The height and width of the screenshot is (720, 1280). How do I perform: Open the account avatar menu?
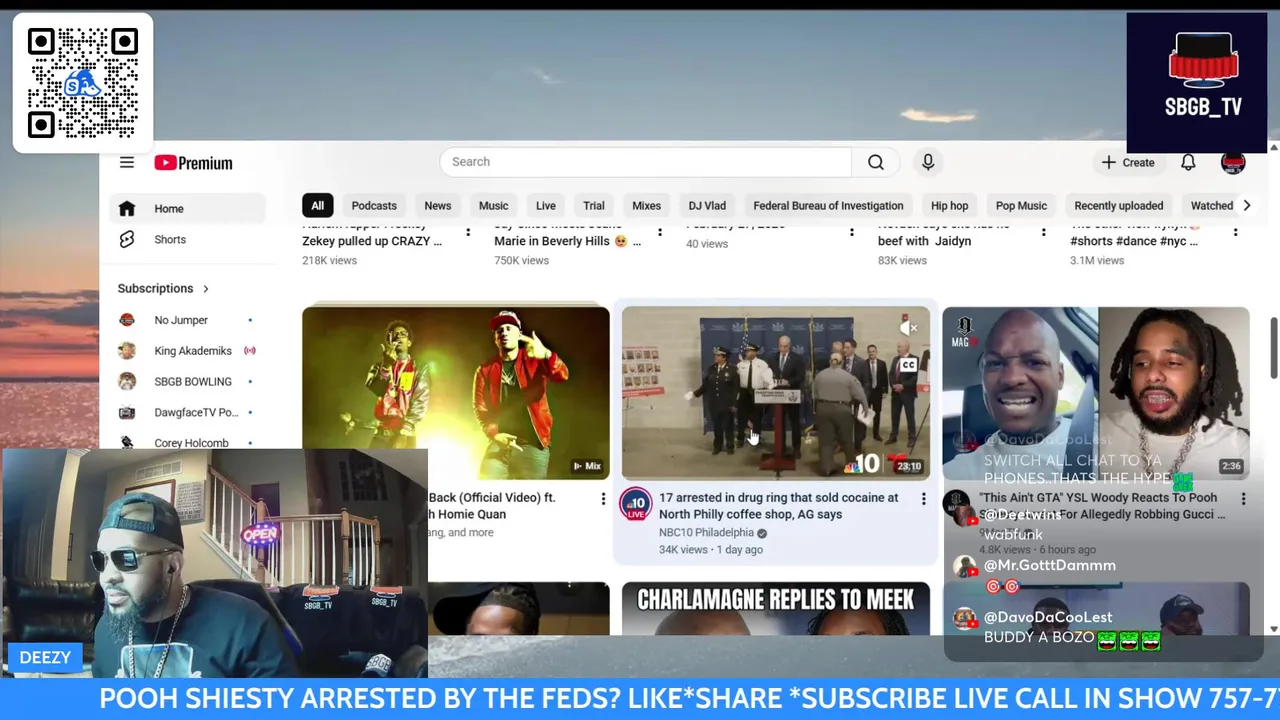pyautogui.click(x=1233, y=162)
